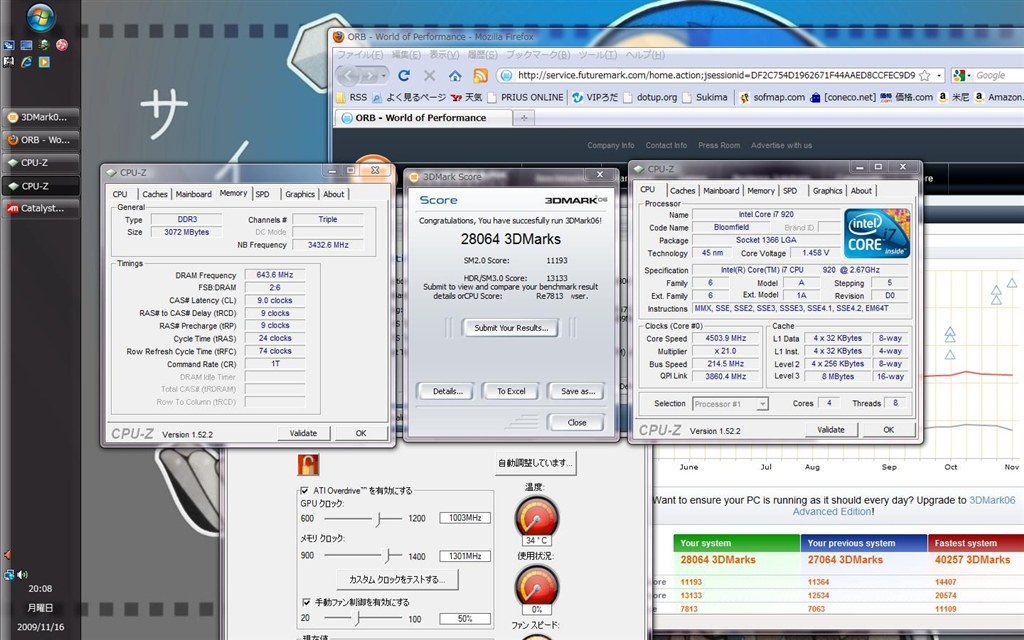Open the Mainboard tab in processor CPU-Z
Viewport: 1024px width, 640px height.
(721, 190)
